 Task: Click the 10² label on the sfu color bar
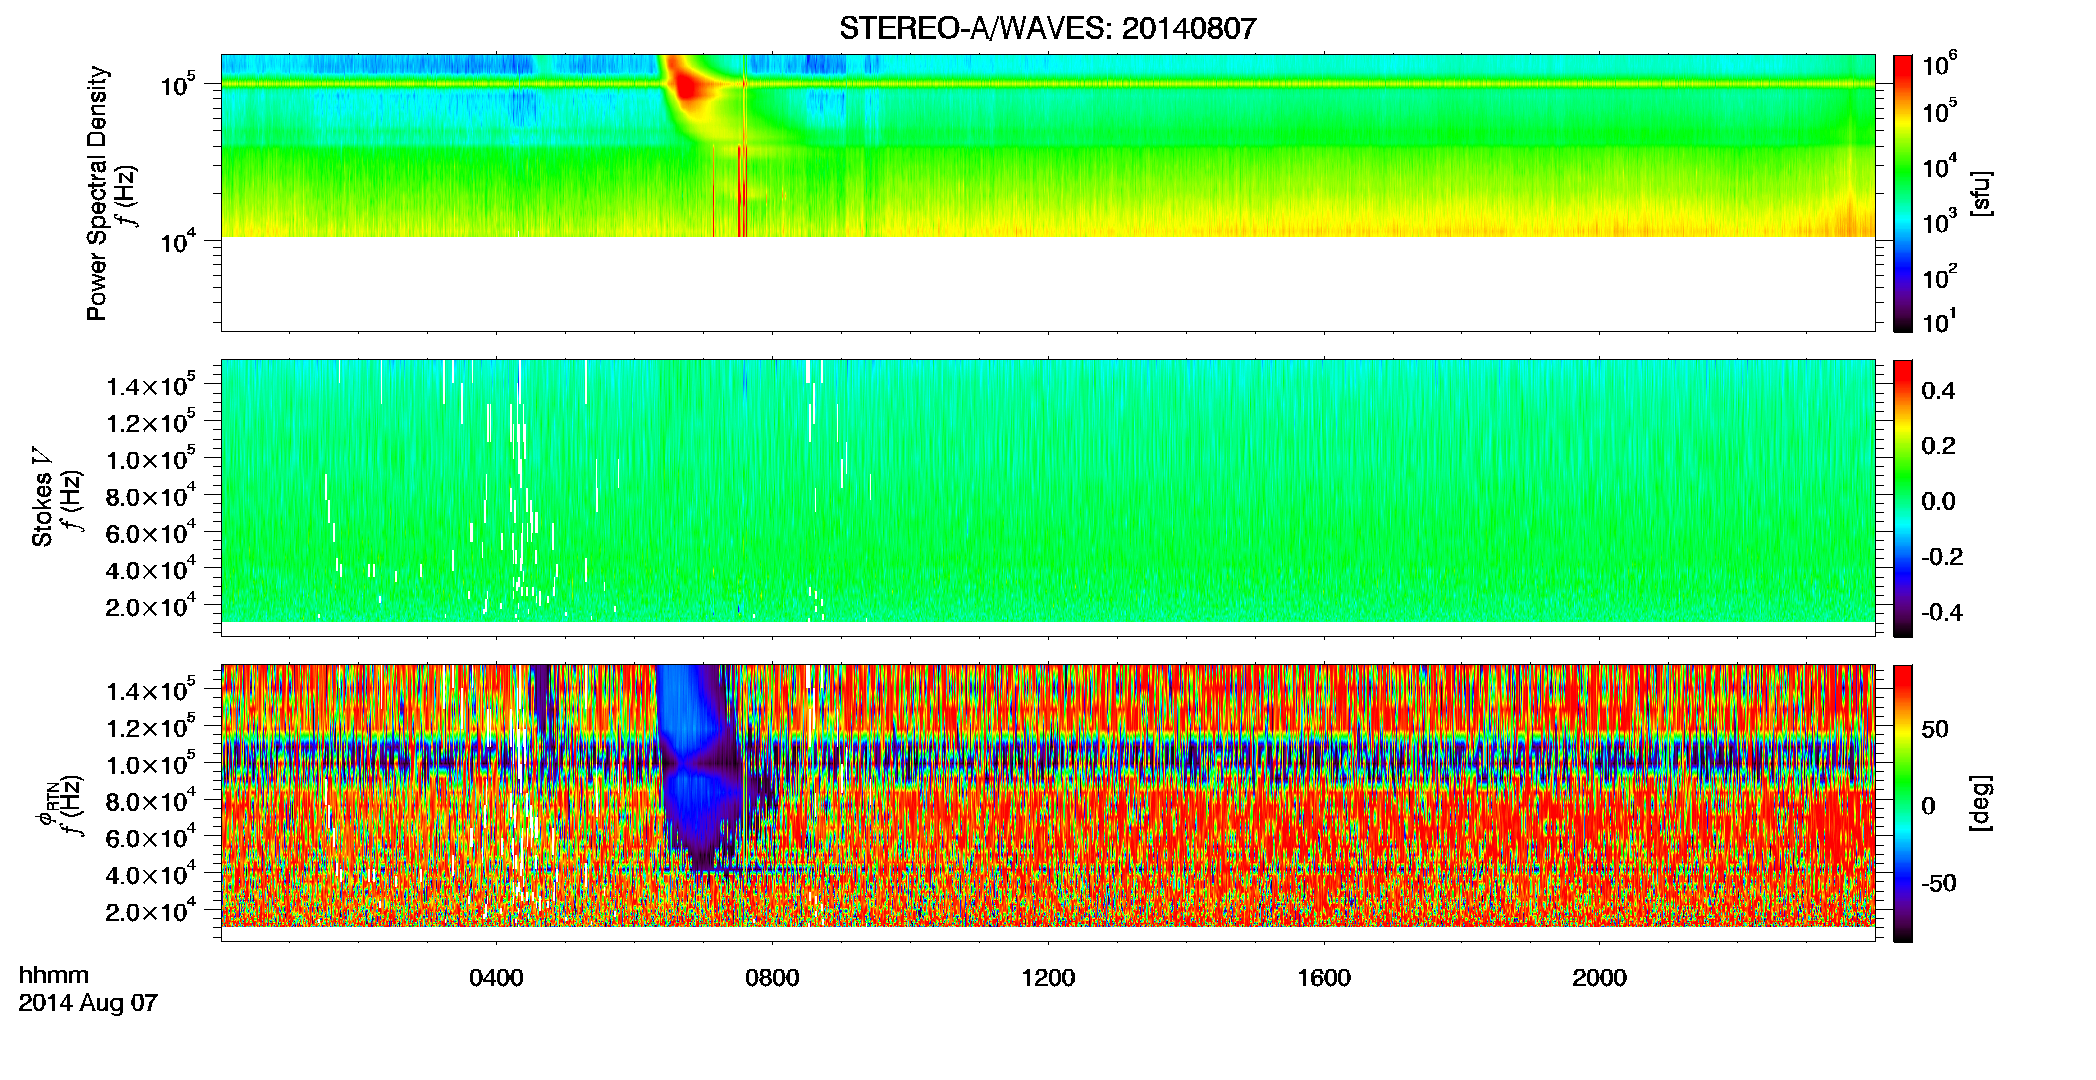[1939, 277]
